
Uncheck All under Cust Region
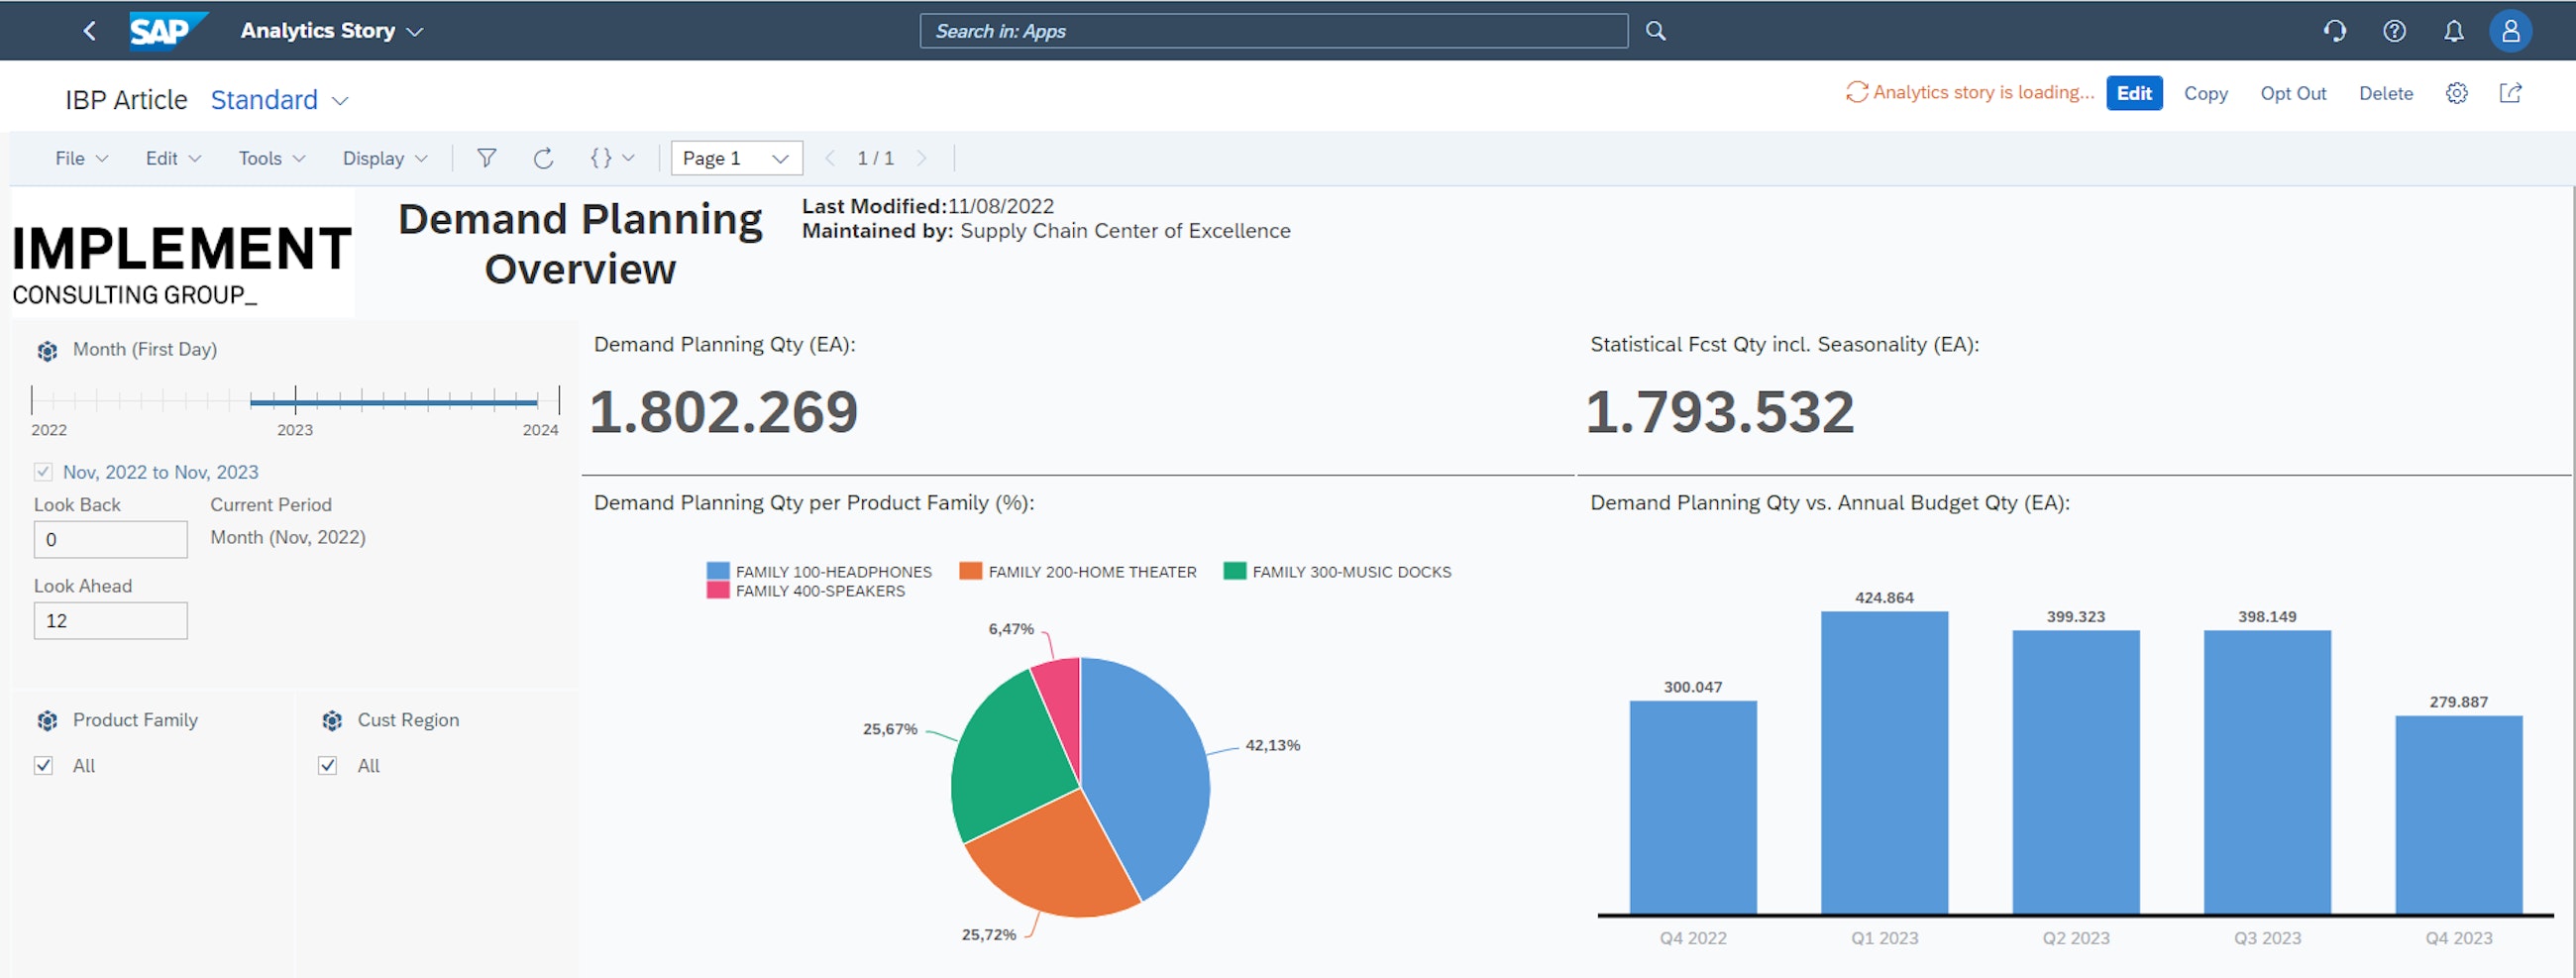(328, 765)
